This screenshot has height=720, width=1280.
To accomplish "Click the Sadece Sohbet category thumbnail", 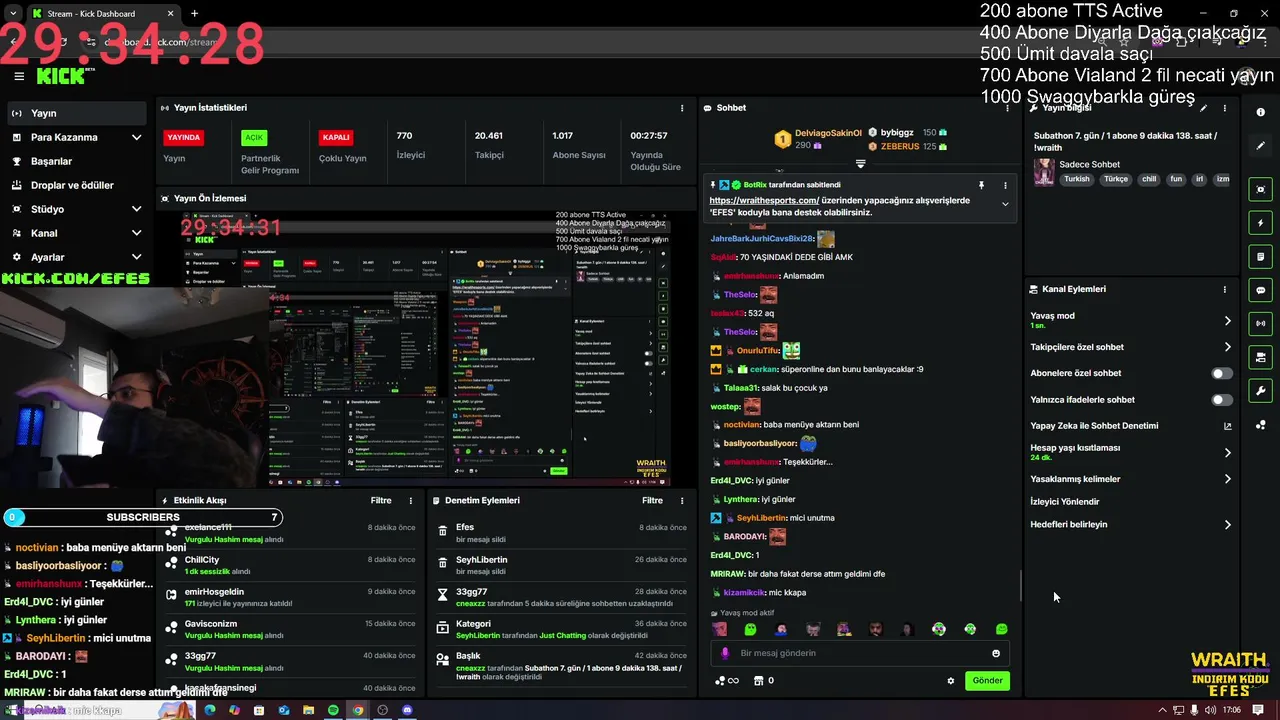I will pyautogui.click(x=1044, y=171).
